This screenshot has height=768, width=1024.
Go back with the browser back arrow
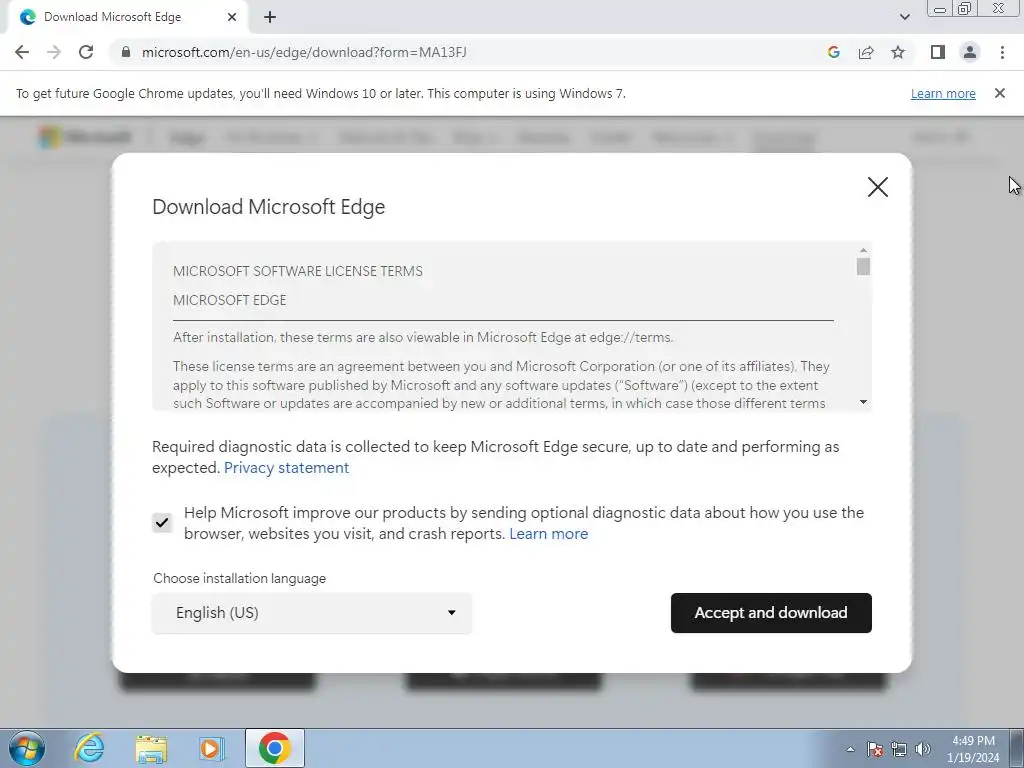point(22,52)
